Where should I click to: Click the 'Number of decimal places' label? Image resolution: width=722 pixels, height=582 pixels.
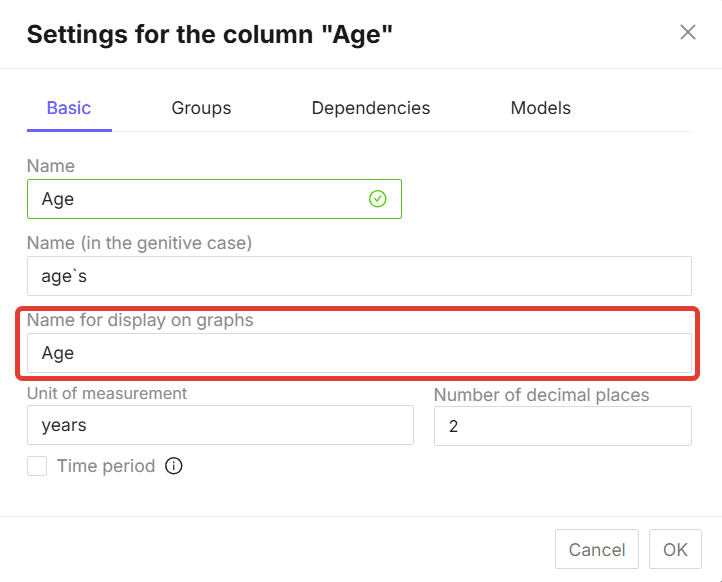541,395
